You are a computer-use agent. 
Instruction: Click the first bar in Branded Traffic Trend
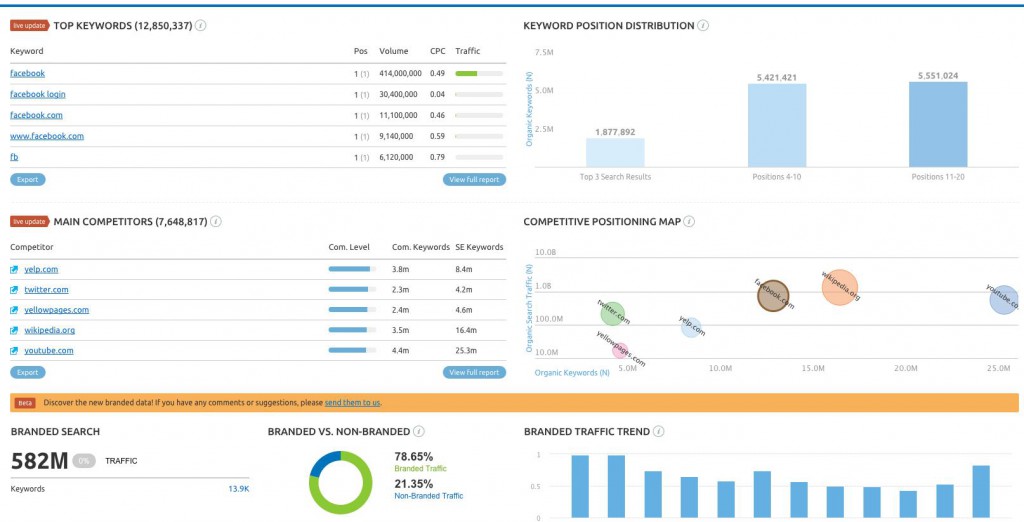tap(580, 487)
